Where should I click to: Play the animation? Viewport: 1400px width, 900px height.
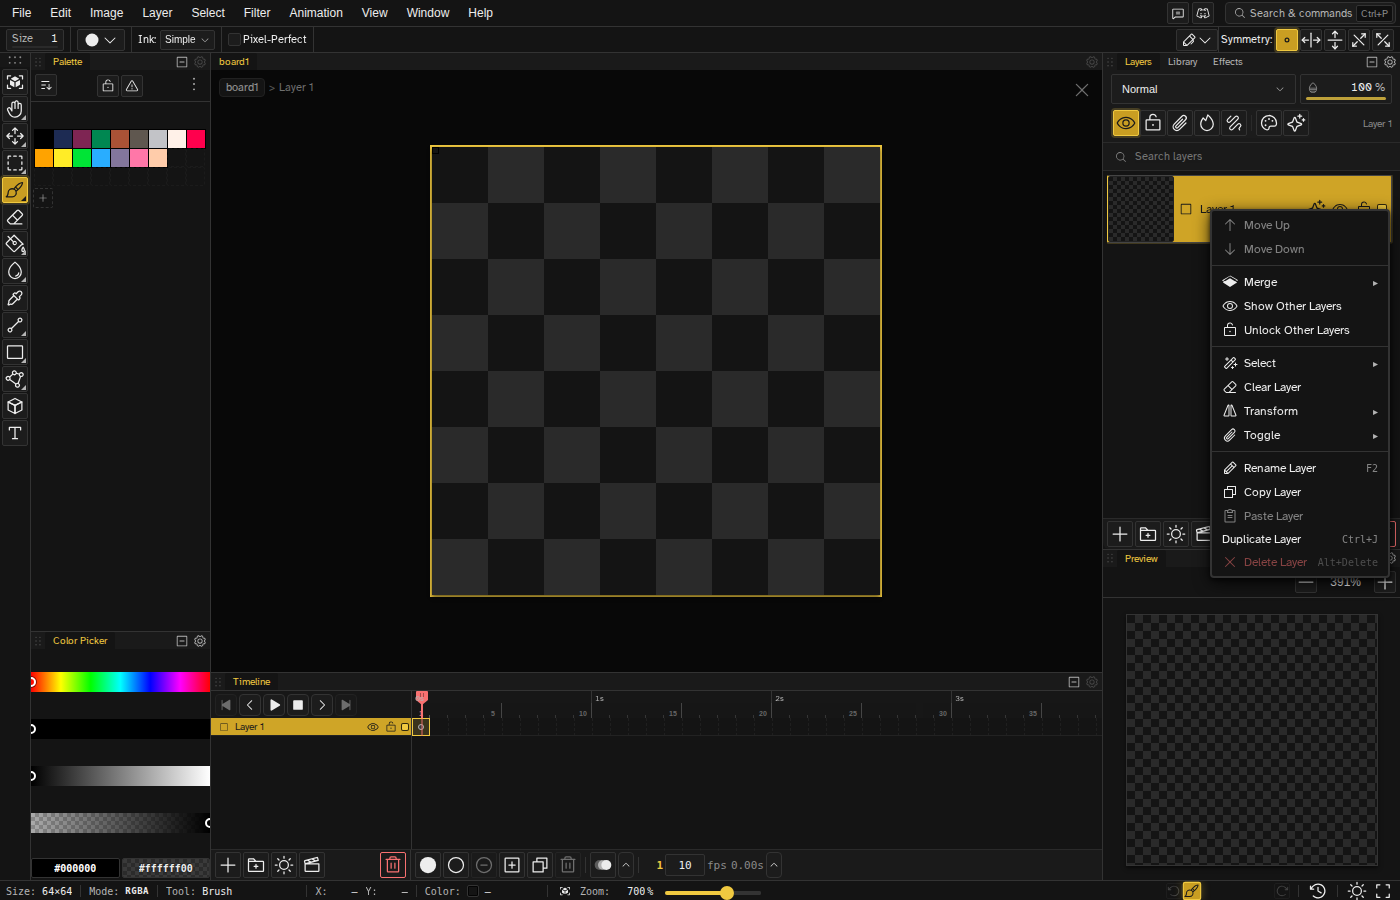(274, 705)
